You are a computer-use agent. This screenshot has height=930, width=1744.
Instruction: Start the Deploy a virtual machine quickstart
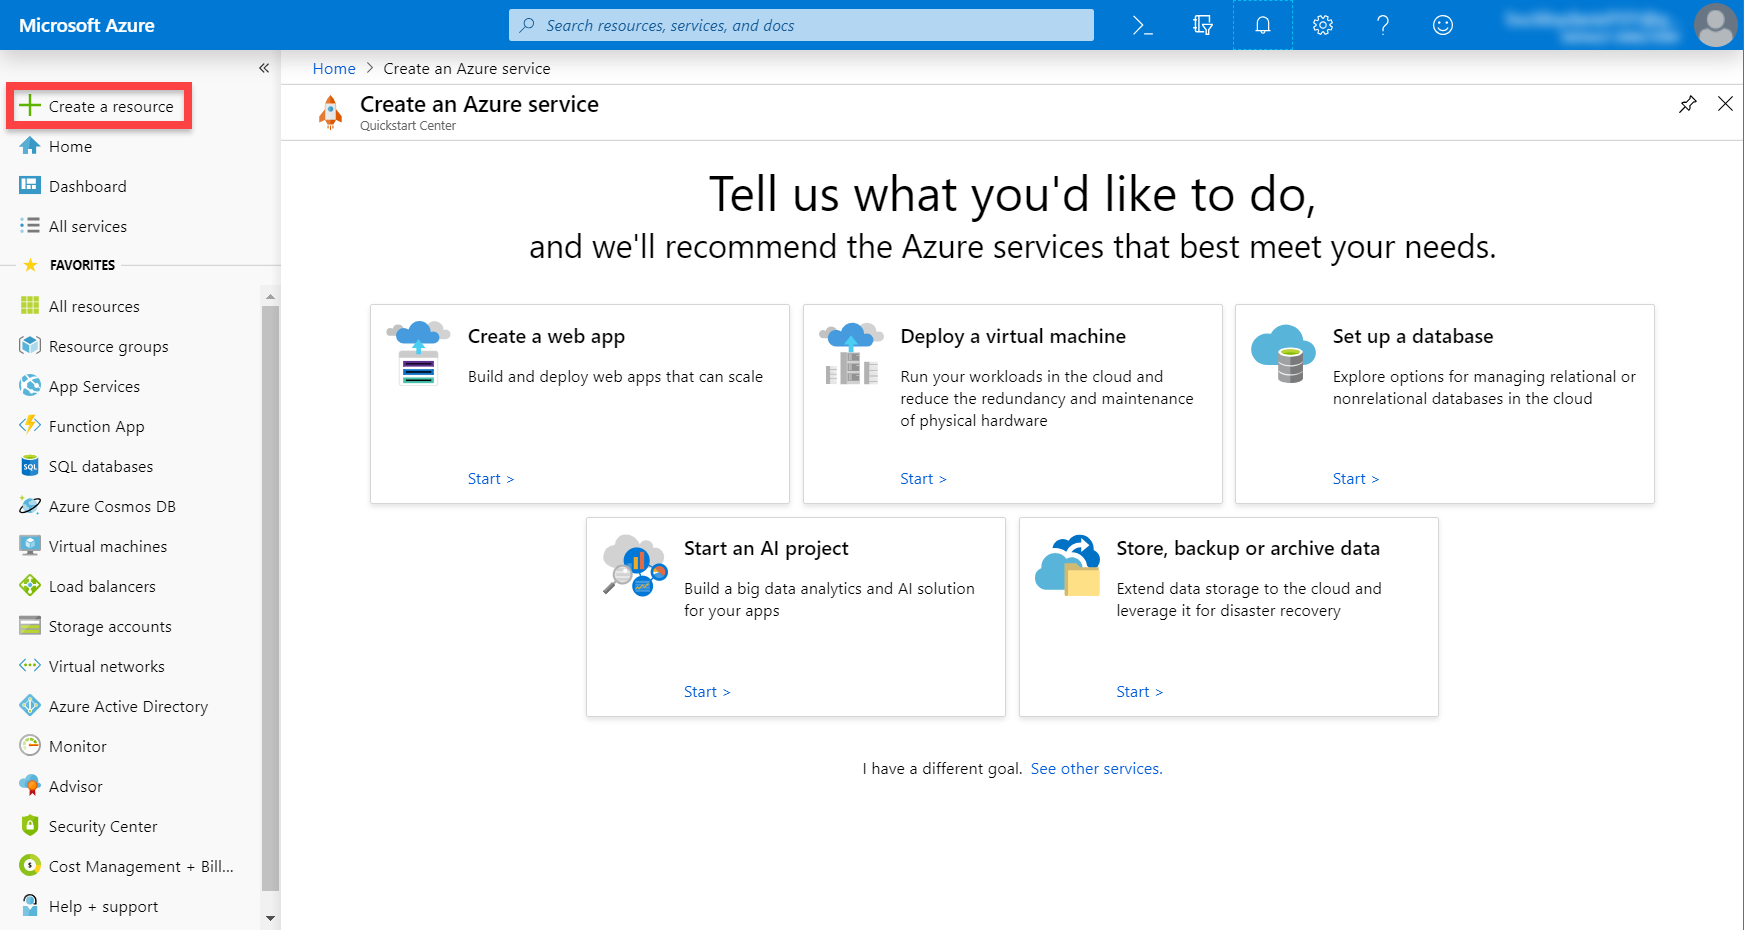tap(923, 479)
